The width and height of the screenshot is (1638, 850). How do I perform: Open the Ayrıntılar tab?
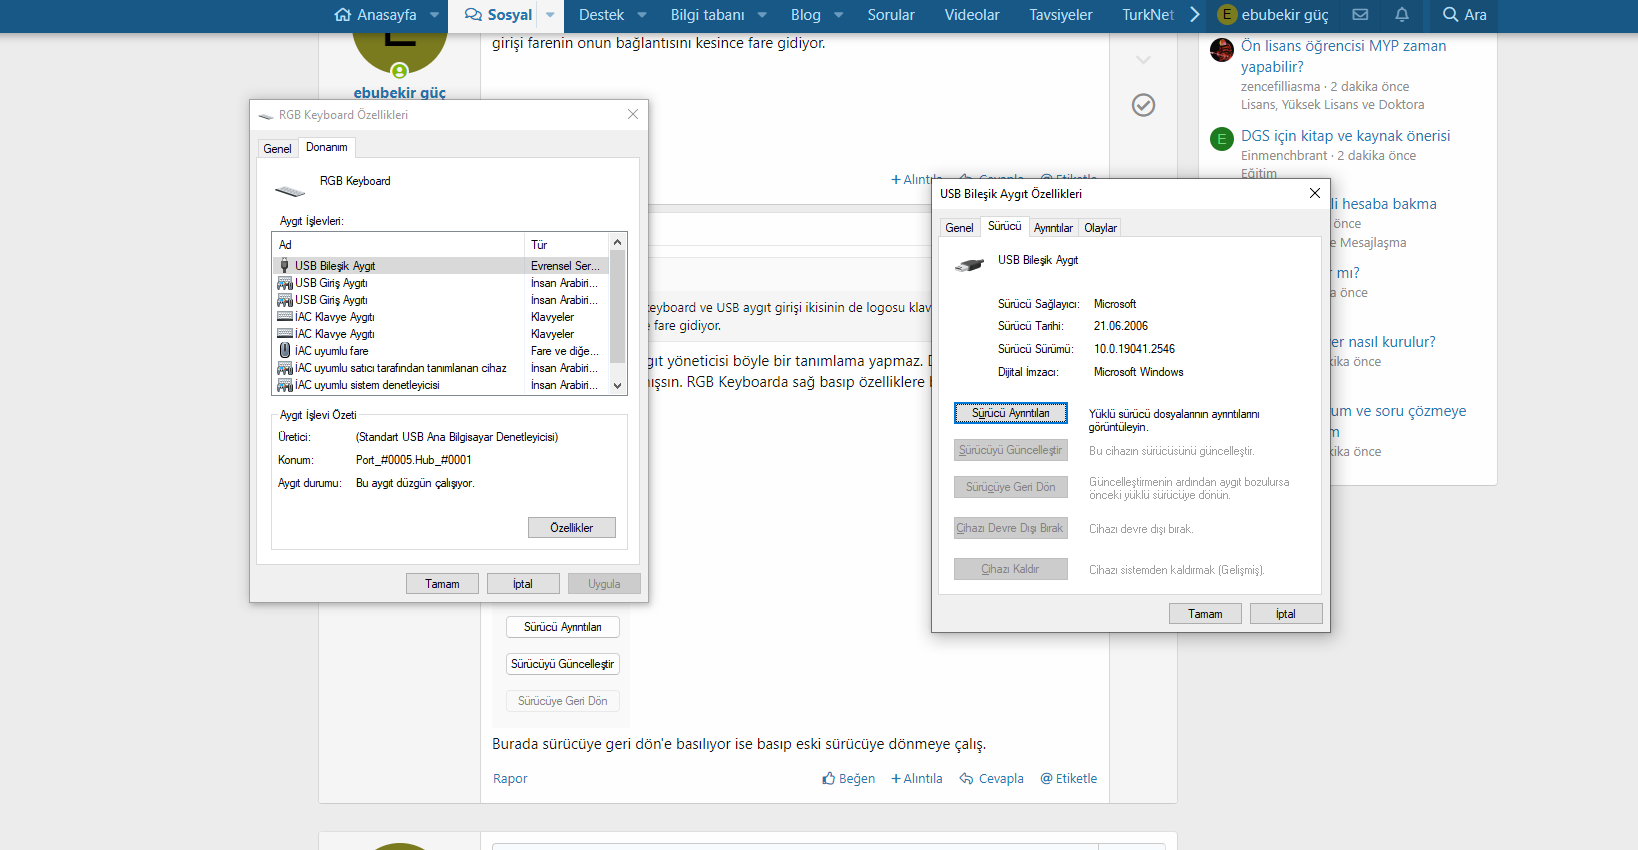(x=1053, y=228)
